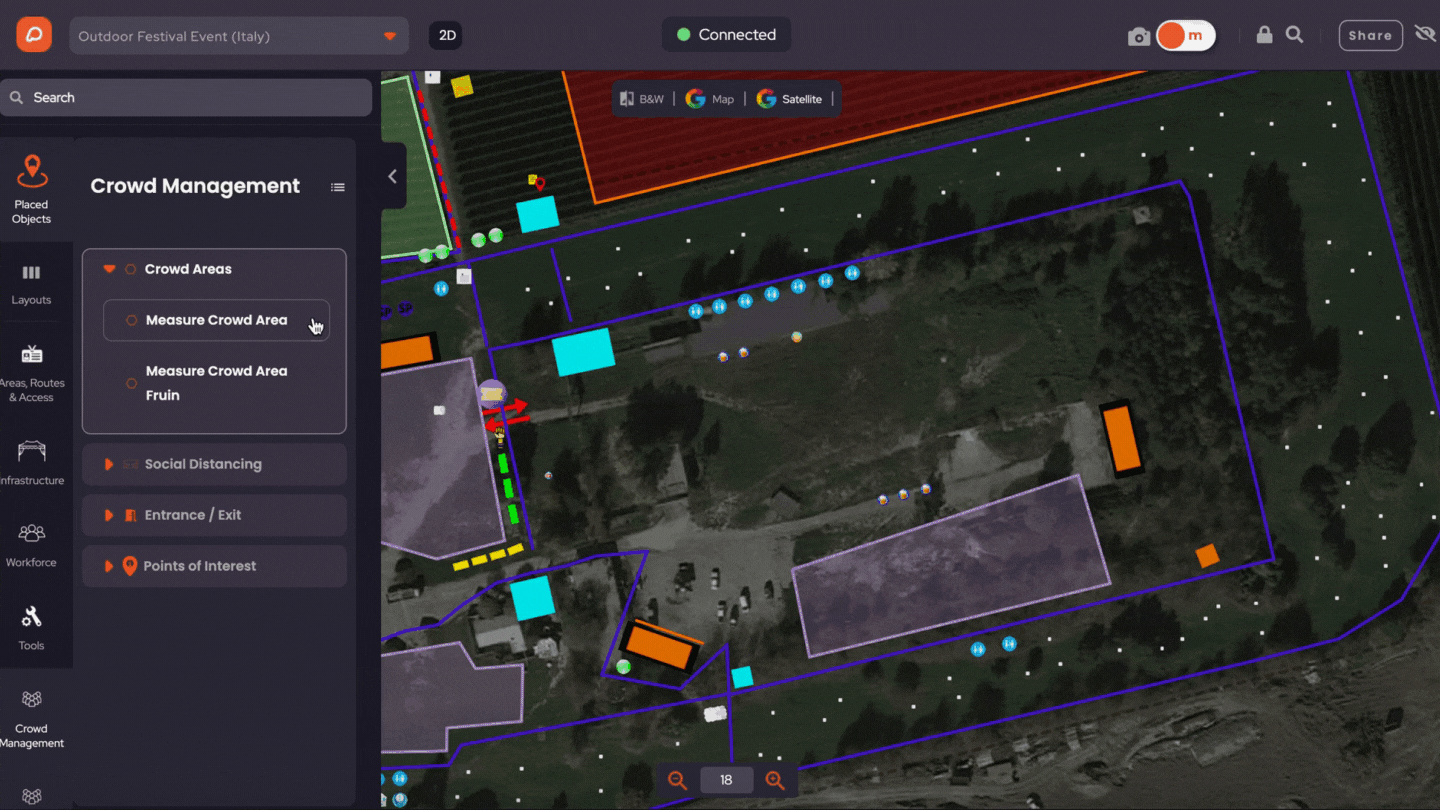Open the Placed Objects tab
1440x810 pixels.
pos(32,189)
